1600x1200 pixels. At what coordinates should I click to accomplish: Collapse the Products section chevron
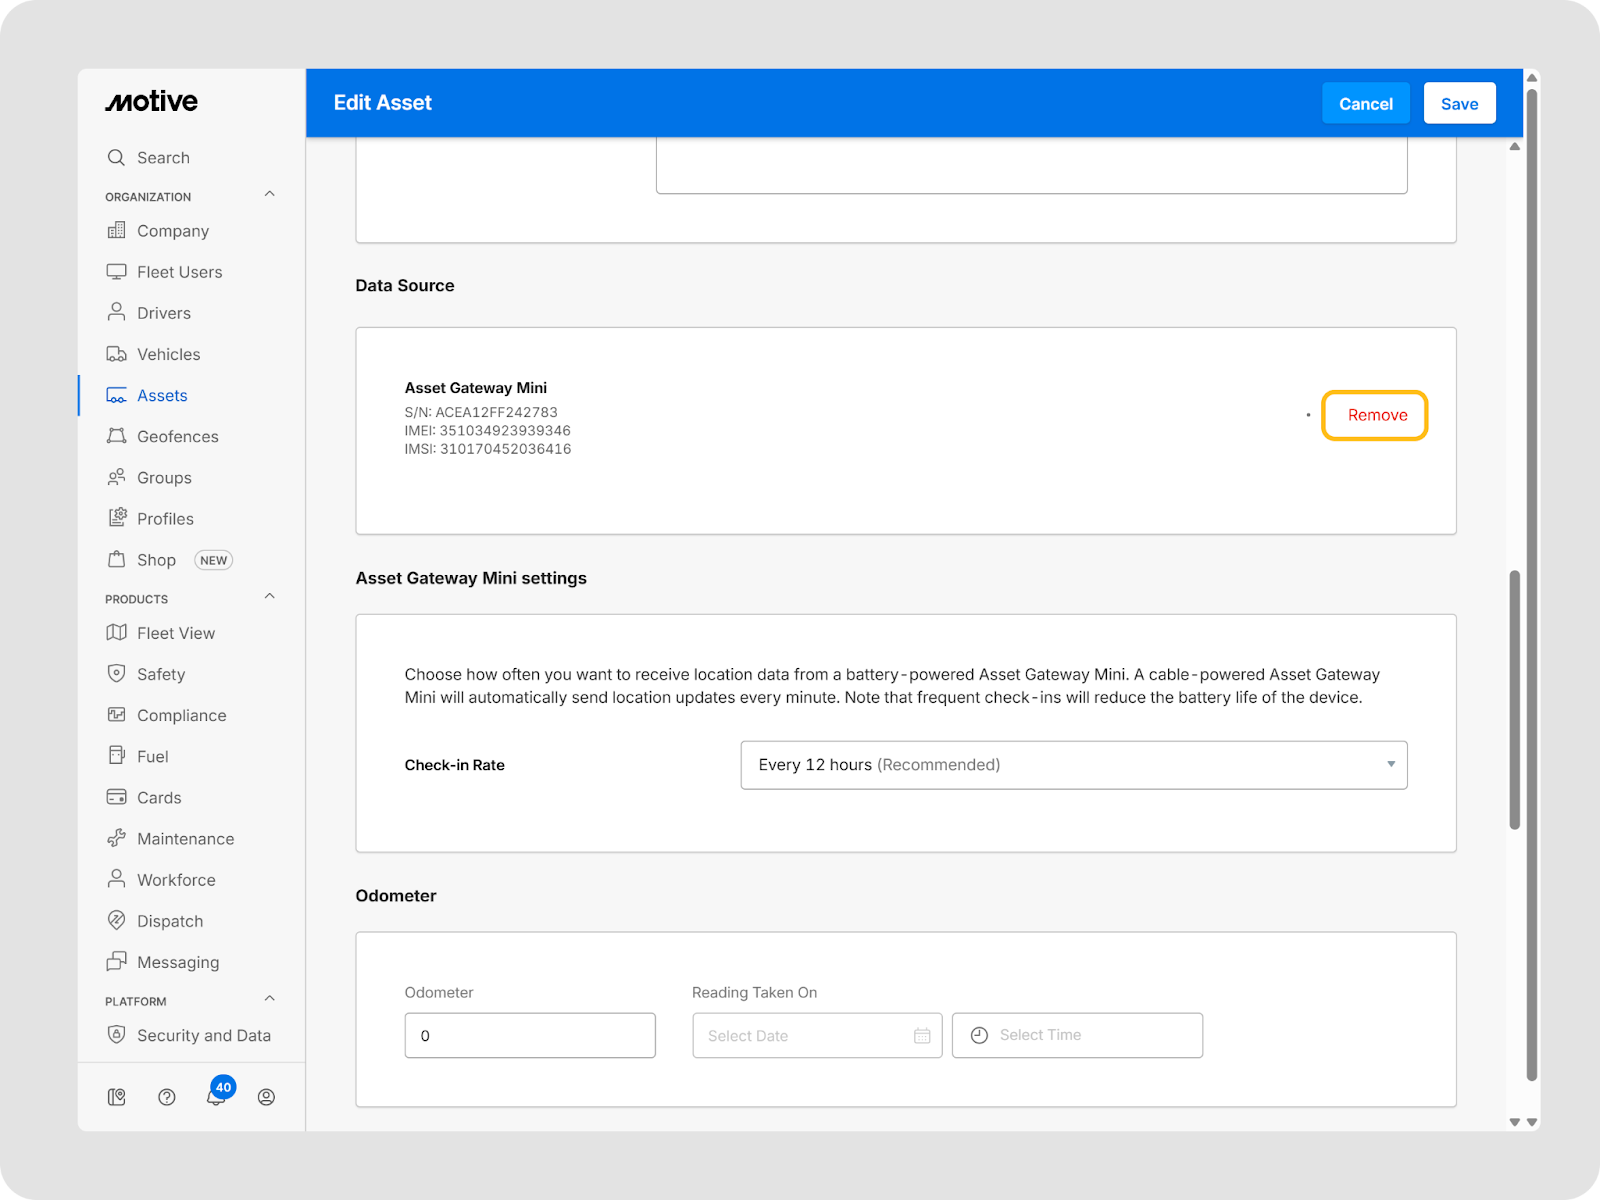(x=269, y=597)
